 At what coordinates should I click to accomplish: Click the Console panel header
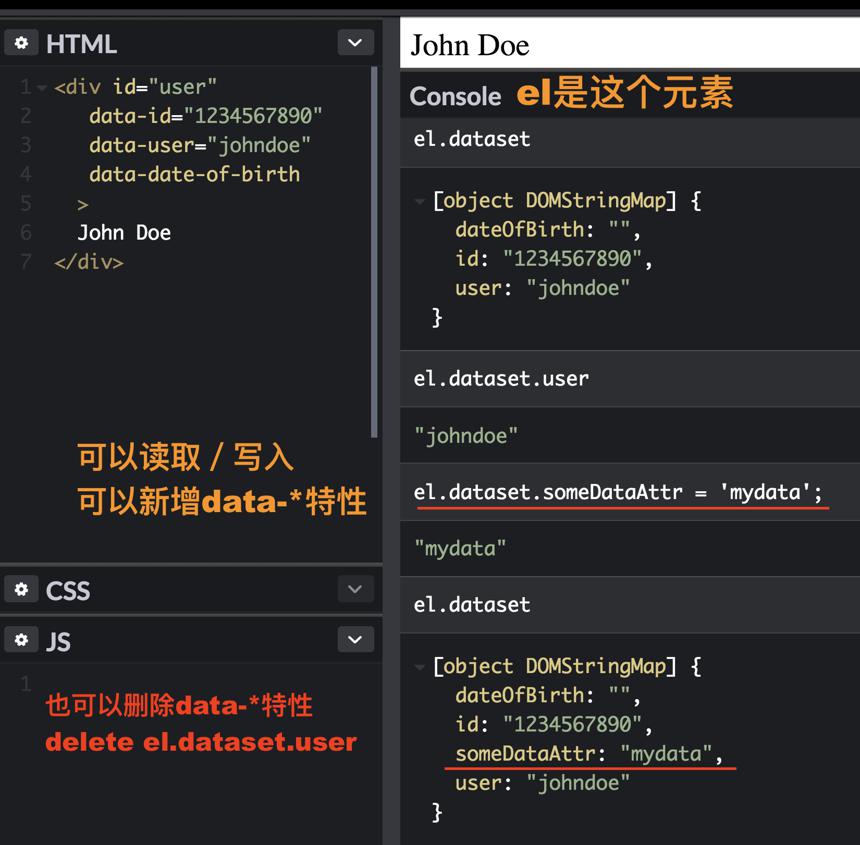[x=455, y=97]
